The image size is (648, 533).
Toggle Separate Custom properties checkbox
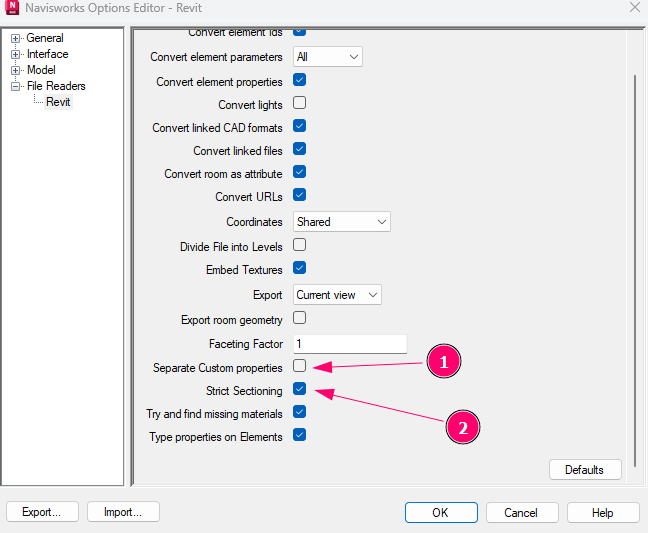pos(299,366)
